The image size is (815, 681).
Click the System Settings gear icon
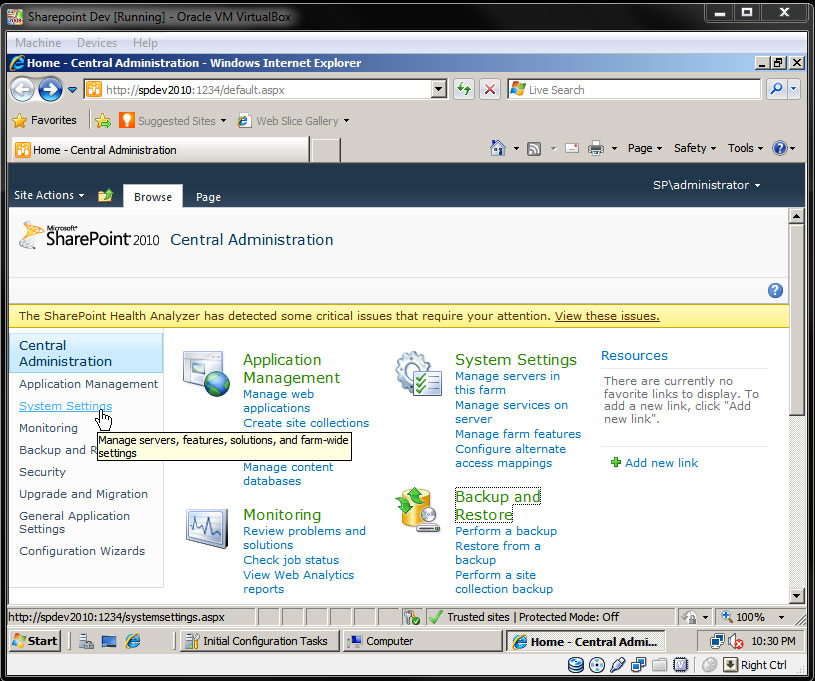click(x=418, y=373)
